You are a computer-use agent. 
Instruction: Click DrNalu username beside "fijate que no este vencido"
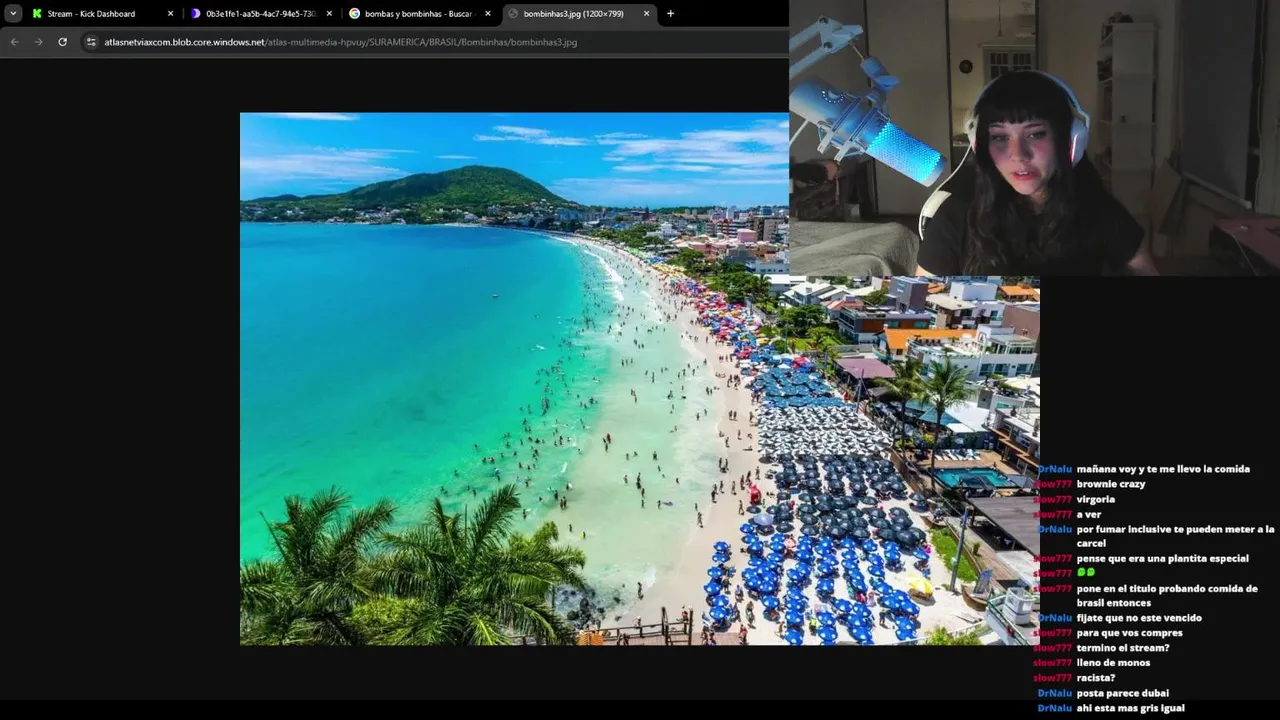1055,618
